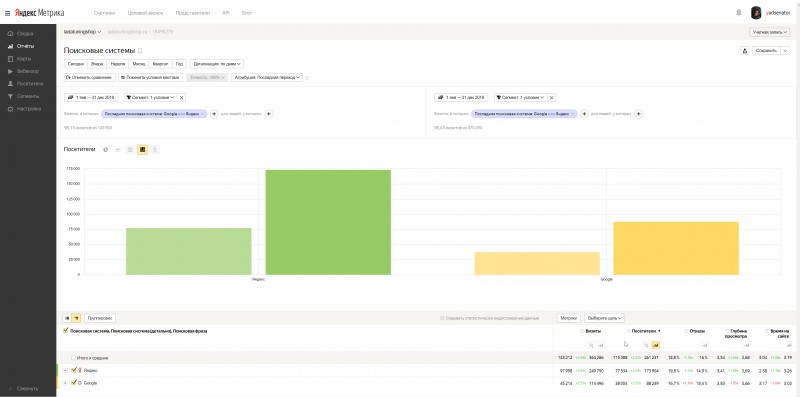This screenshot has height=397, width=800.
Task: Select the Отказы column radio
Action: pos(687,331)
